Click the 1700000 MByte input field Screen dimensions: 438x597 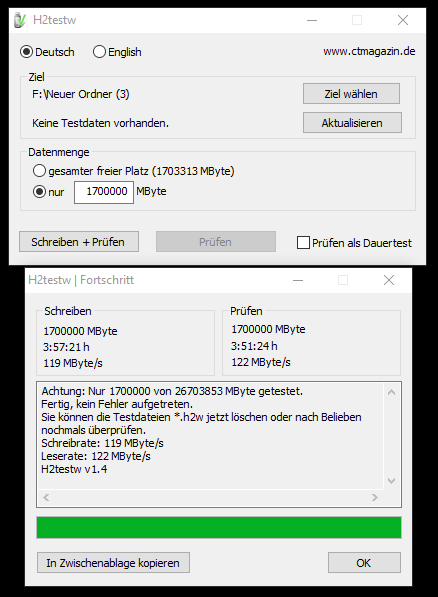coord(104,192)
